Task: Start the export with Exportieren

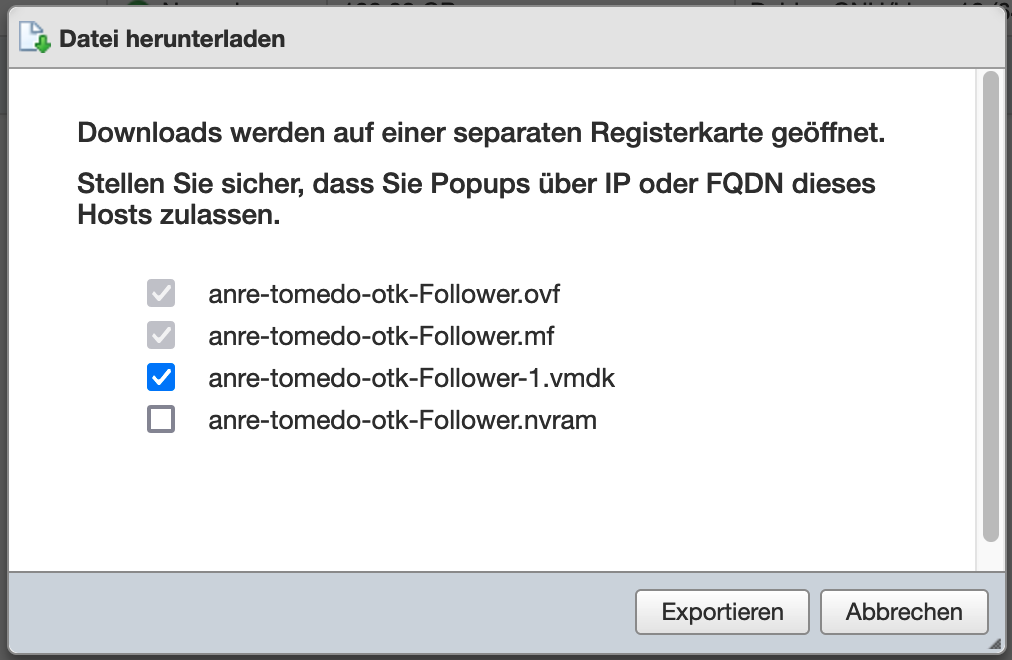Action: 722,612
